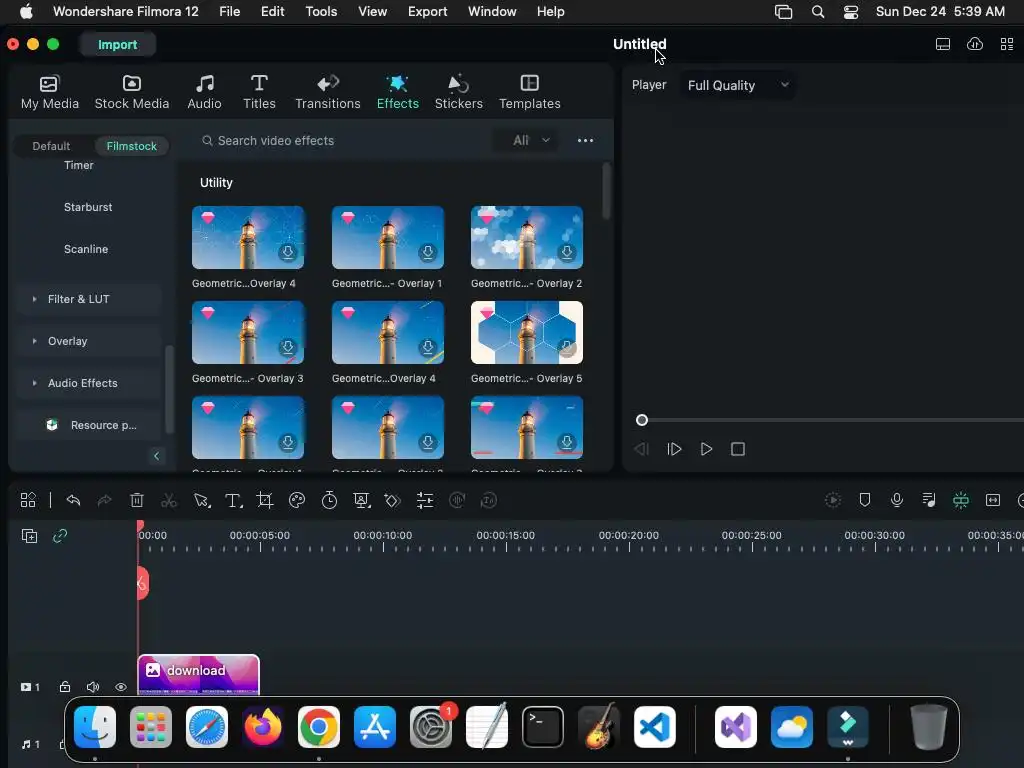Add a new track with the add-track icon
Screen dimensions: 1024x768
coord(29,536)
